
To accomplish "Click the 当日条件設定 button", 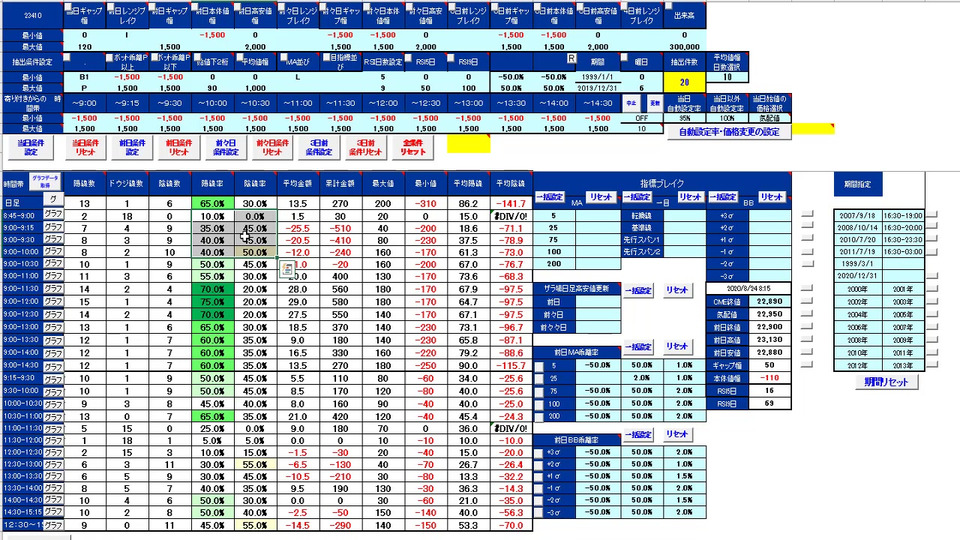I will [x=30, y=147].
